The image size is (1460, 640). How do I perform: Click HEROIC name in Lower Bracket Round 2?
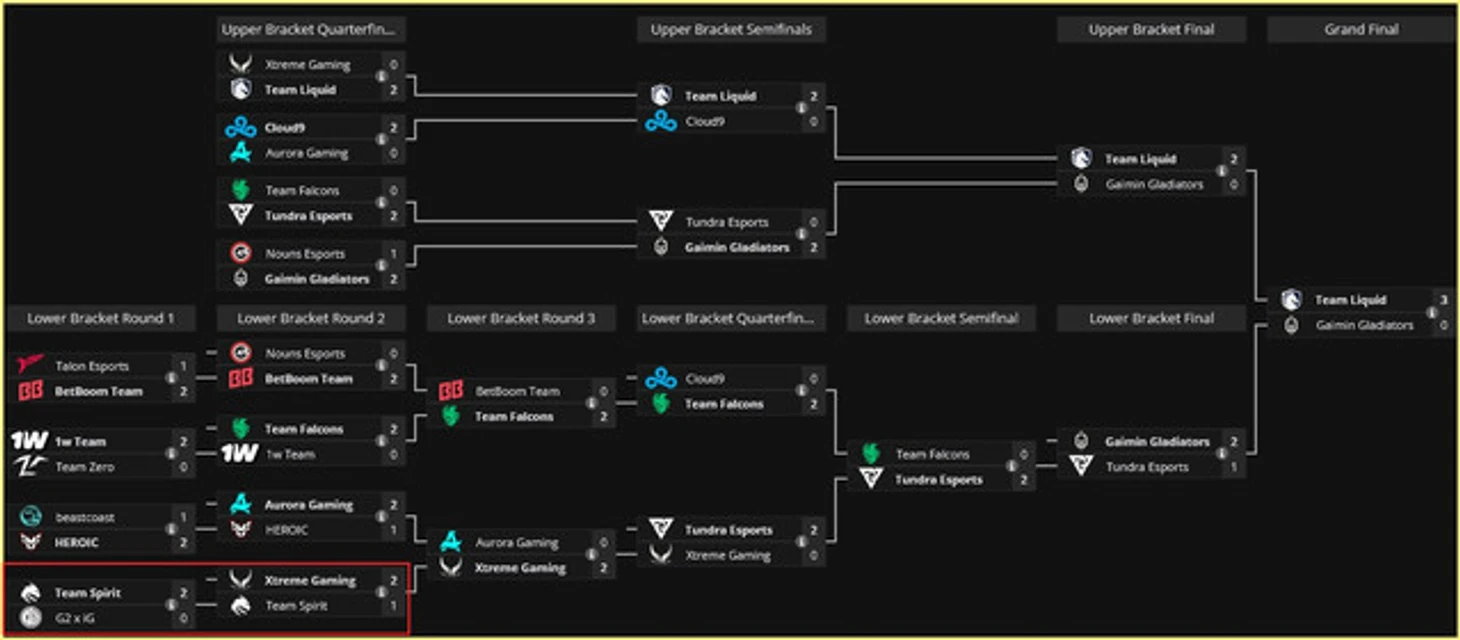286,530
